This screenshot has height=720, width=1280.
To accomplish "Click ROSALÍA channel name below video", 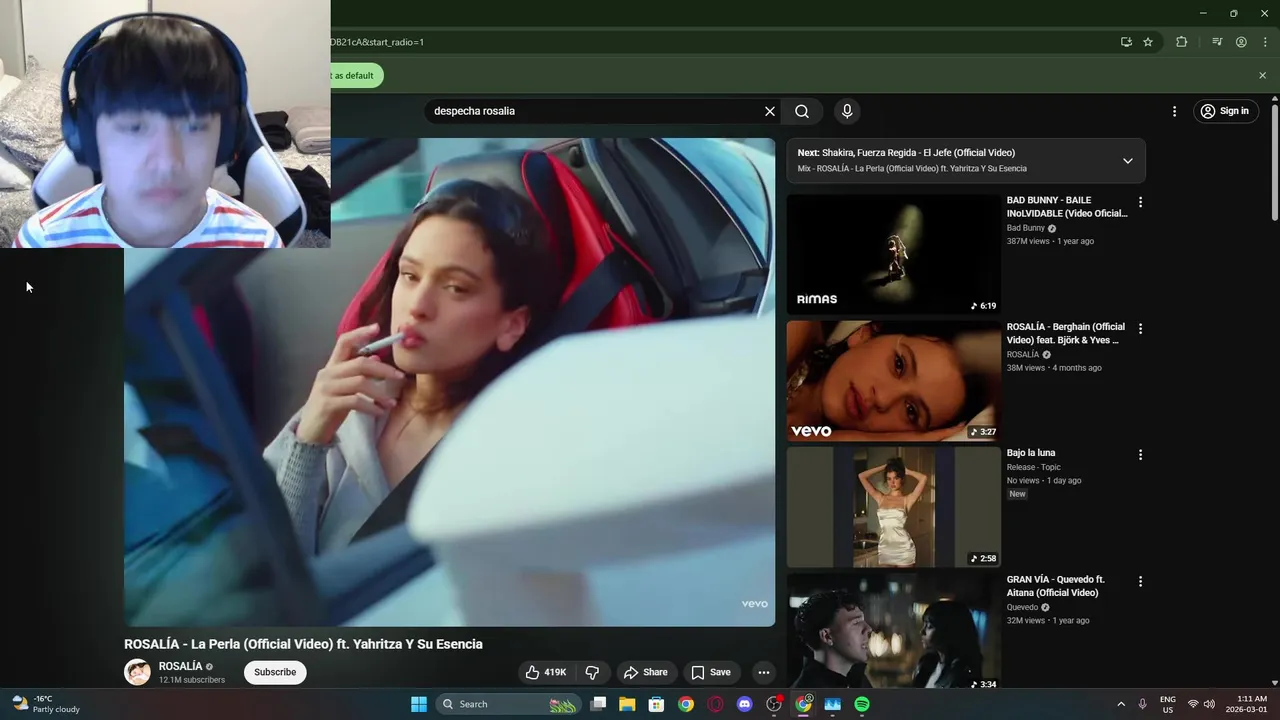I will pyautogui.click(x=181, y=666).
